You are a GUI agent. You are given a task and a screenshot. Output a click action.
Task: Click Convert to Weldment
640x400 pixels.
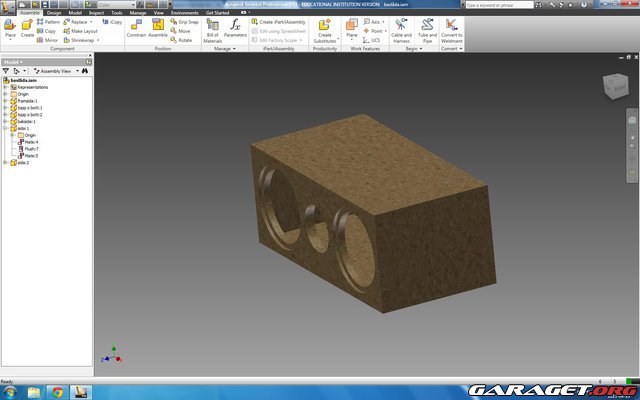pyautogui.click(x=452, y=29)
